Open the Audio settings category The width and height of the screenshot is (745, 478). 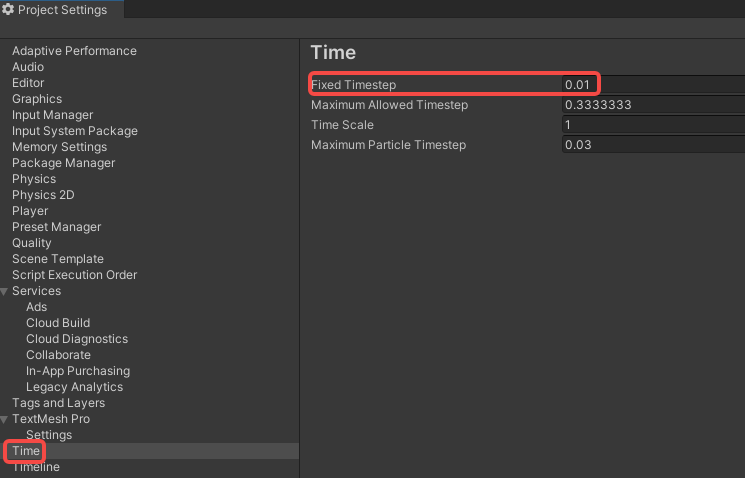click(x=28, y=67)
